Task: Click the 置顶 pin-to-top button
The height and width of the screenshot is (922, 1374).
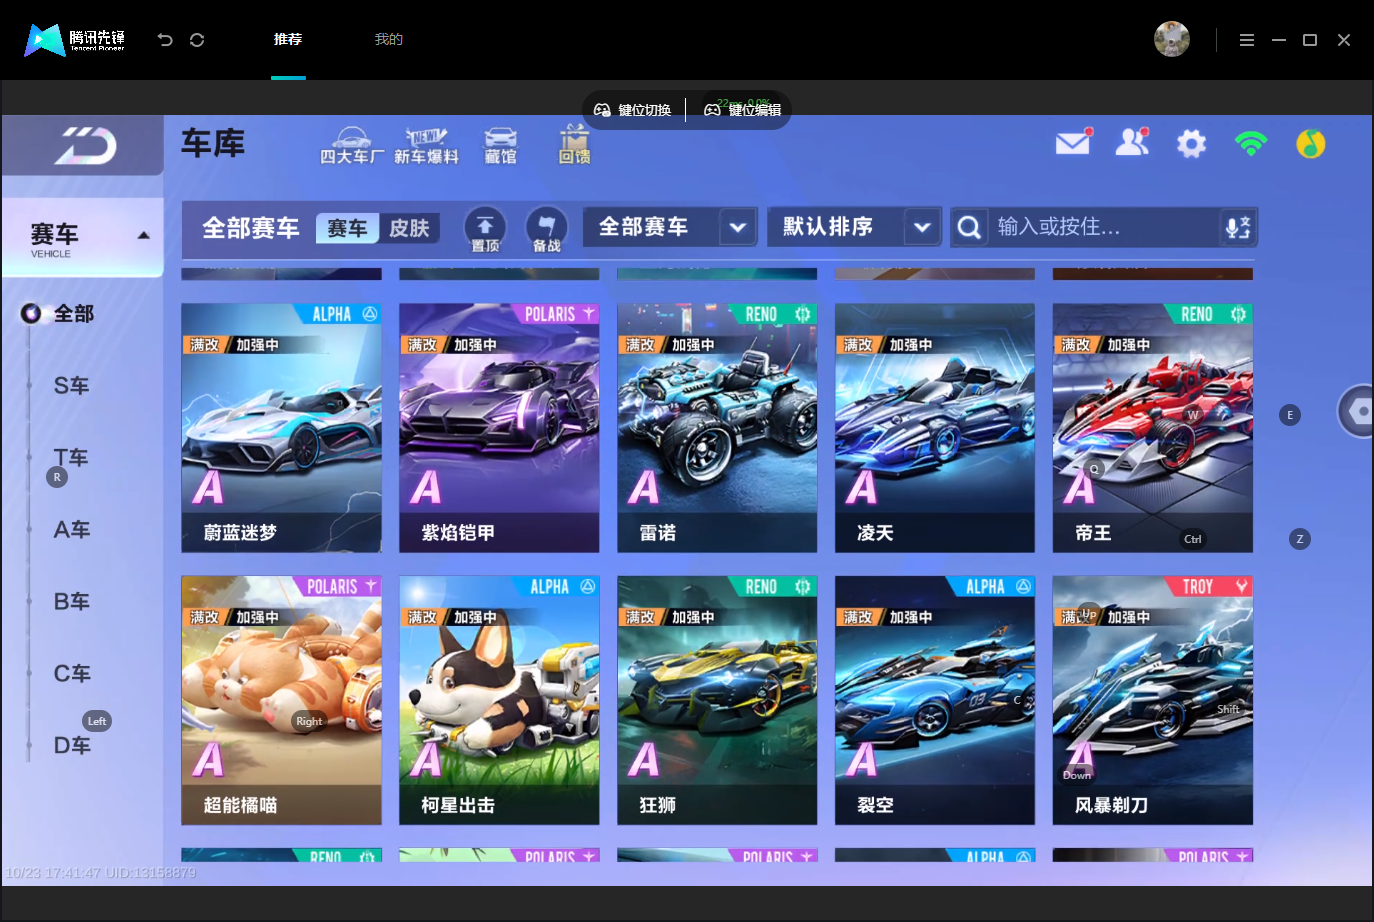Action: [485, 229]
